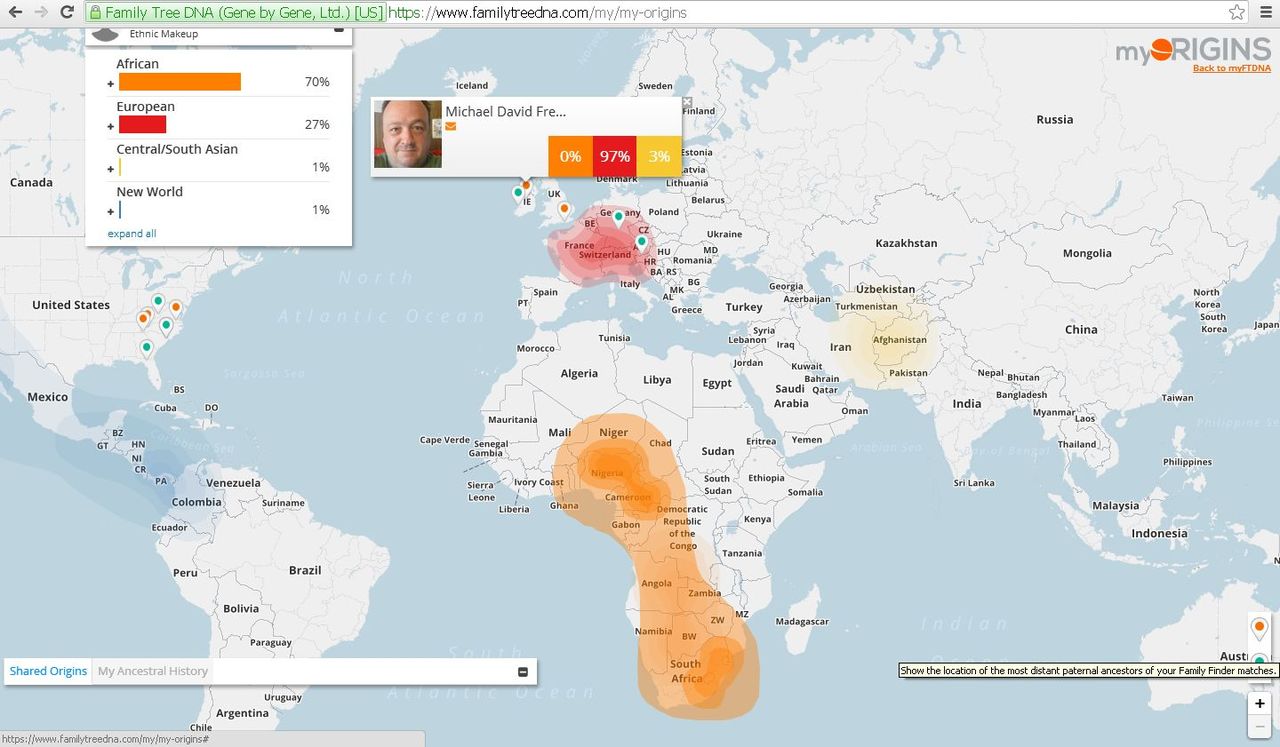Click the orange 0% box in popup

pos(570,157)
